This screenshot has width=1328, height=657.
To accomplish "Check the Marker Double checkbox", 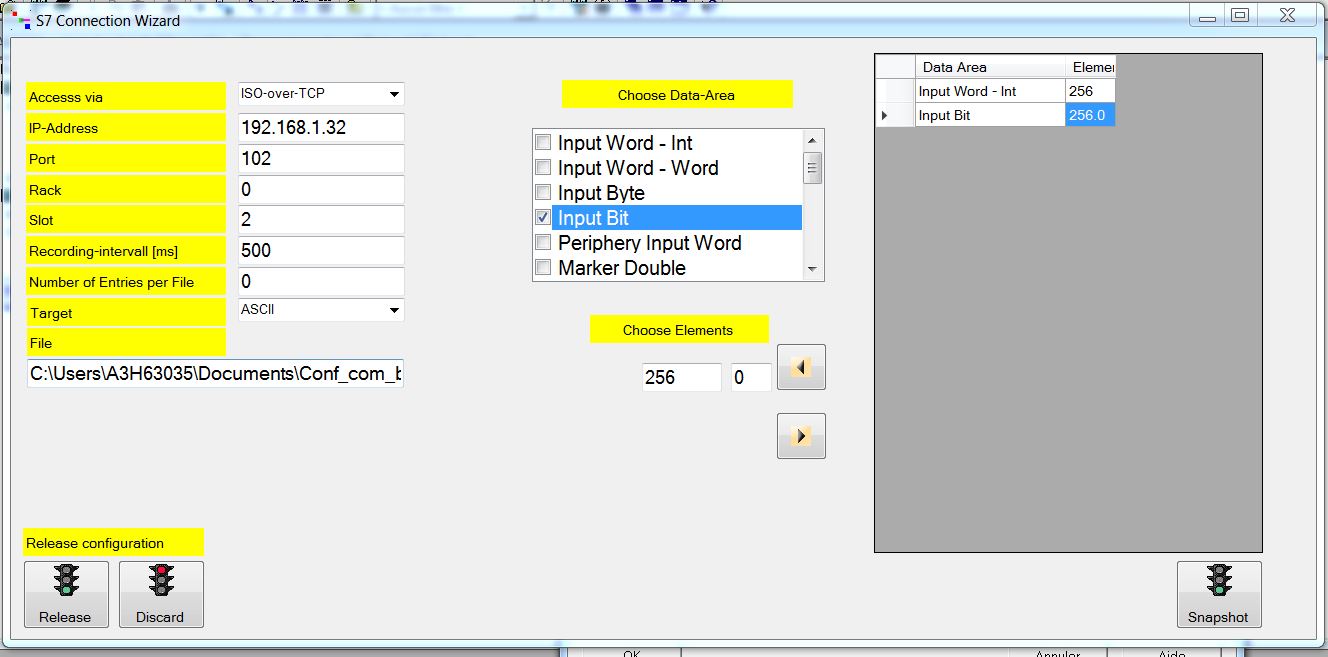I will (543, 268).
